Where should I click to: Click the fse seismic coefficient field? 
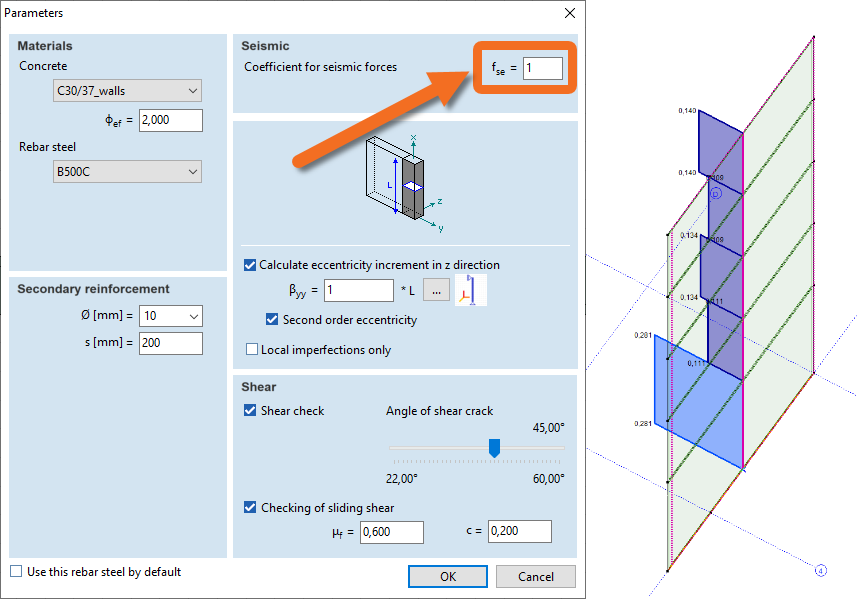coord(543,68)
